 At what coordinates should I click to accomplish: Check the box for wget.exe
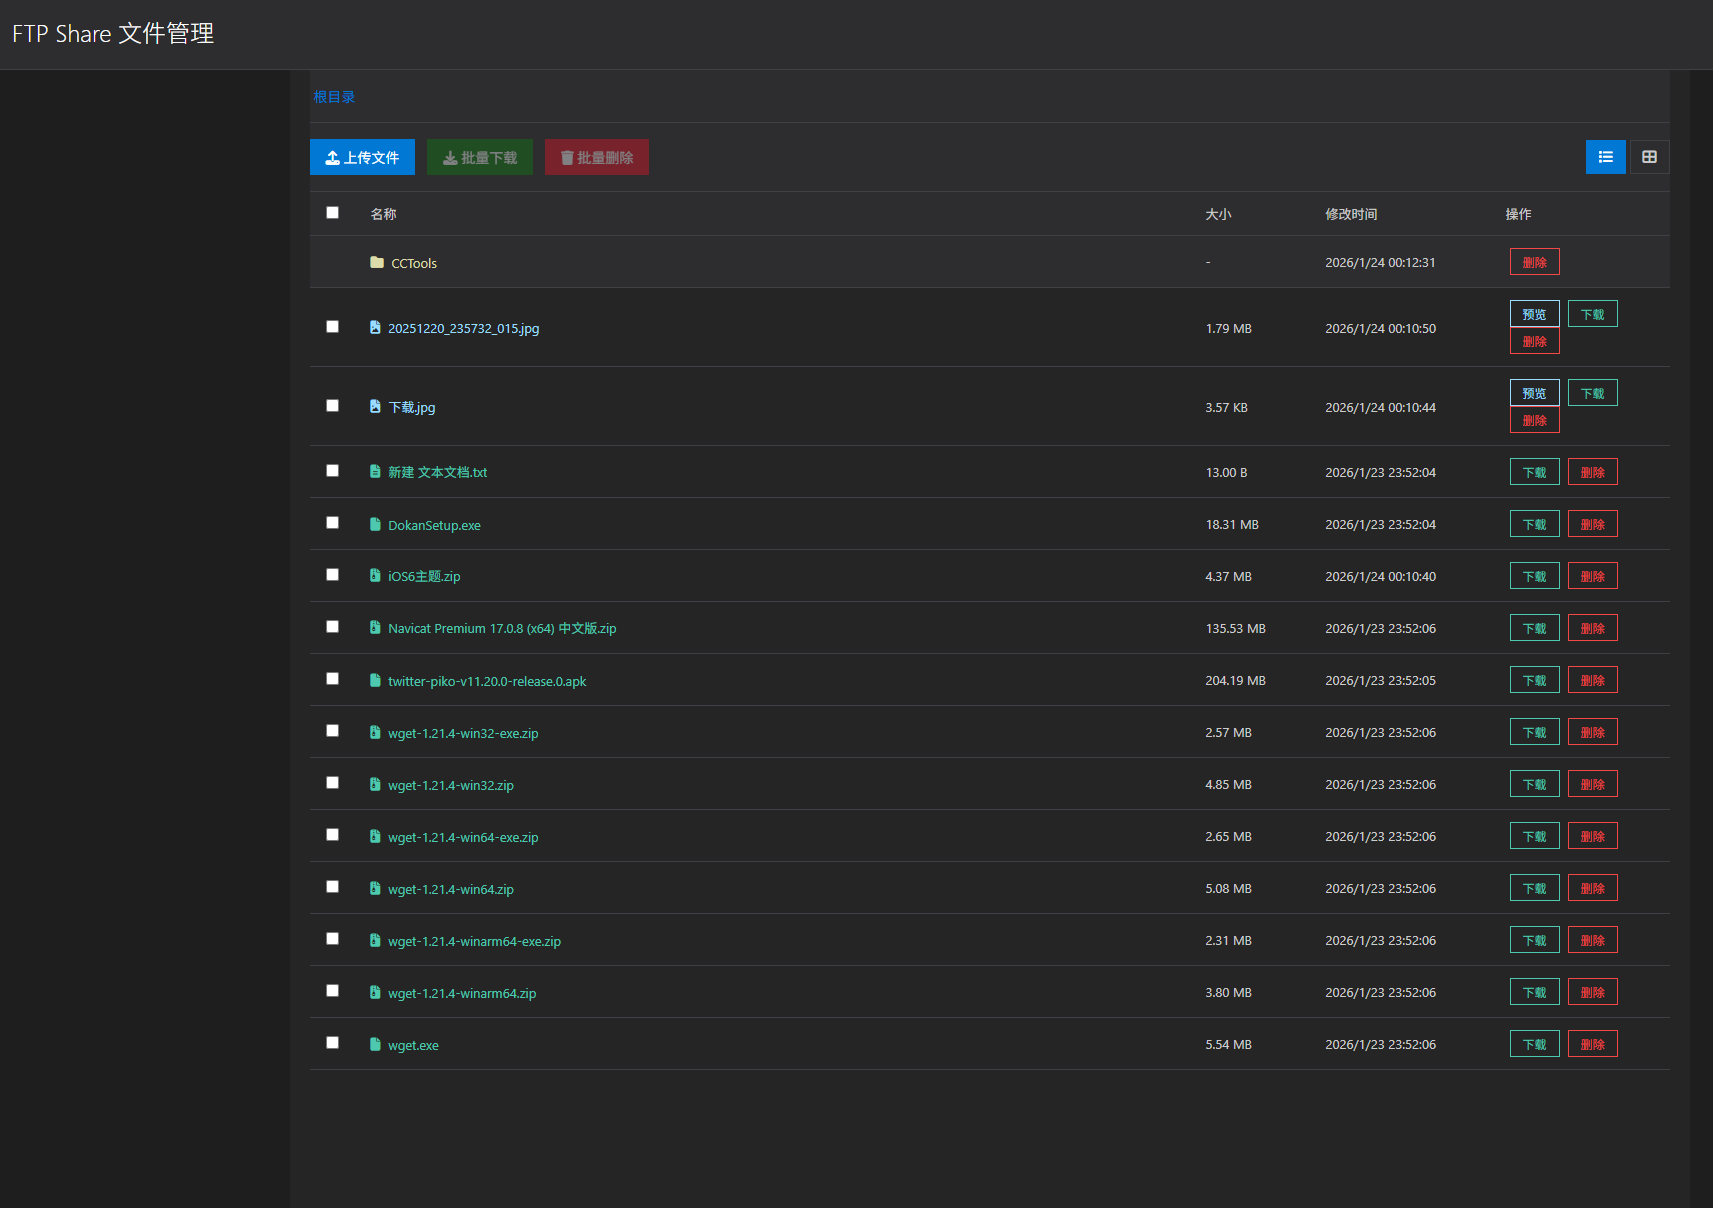[x=333, y=1043]
